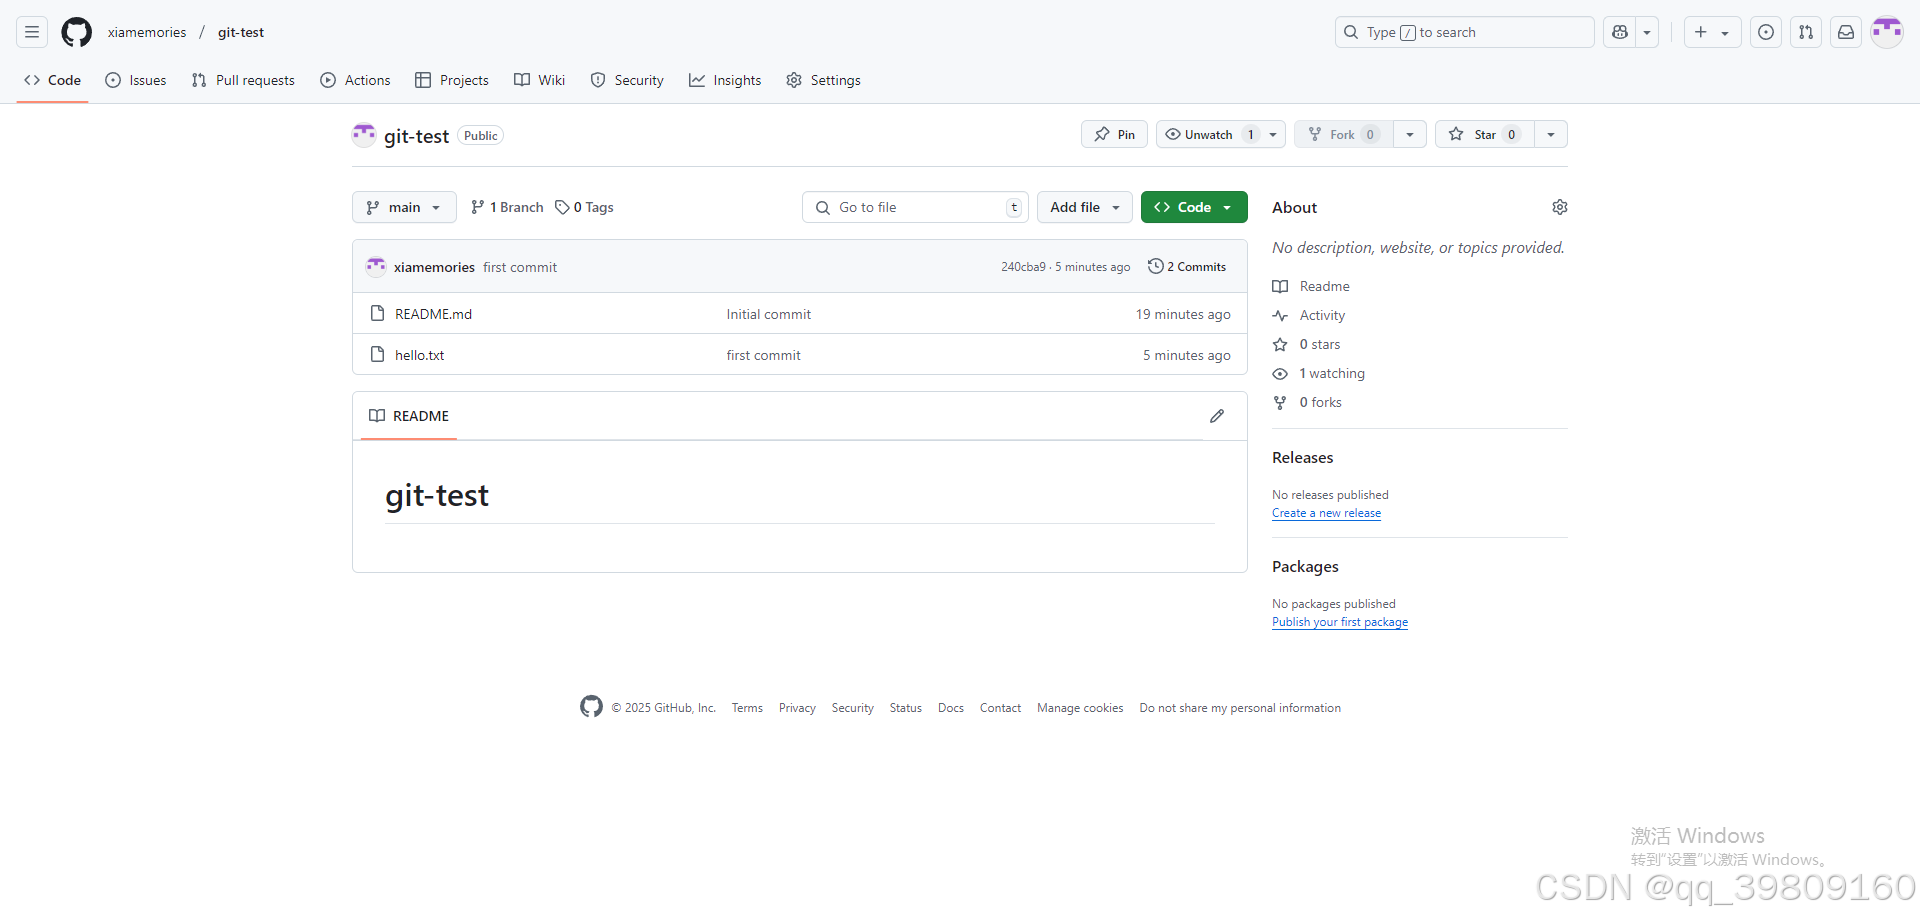Open Pull requests icon in top header
Screen dimensions: 1920x919
(1806, 32)
